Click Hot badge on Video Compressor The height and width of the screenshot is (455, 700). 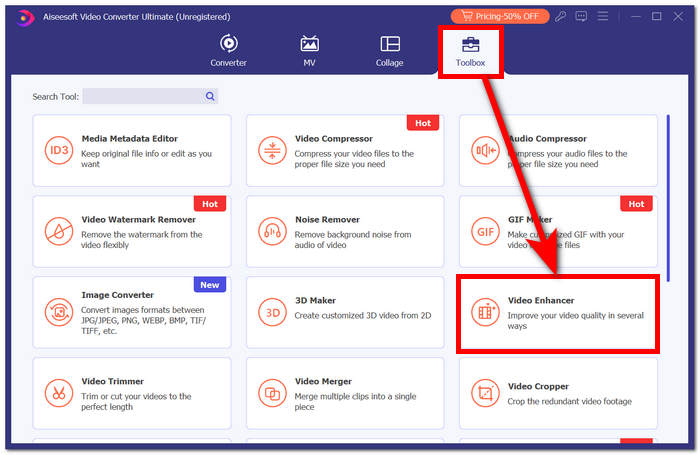click(423, 123)
